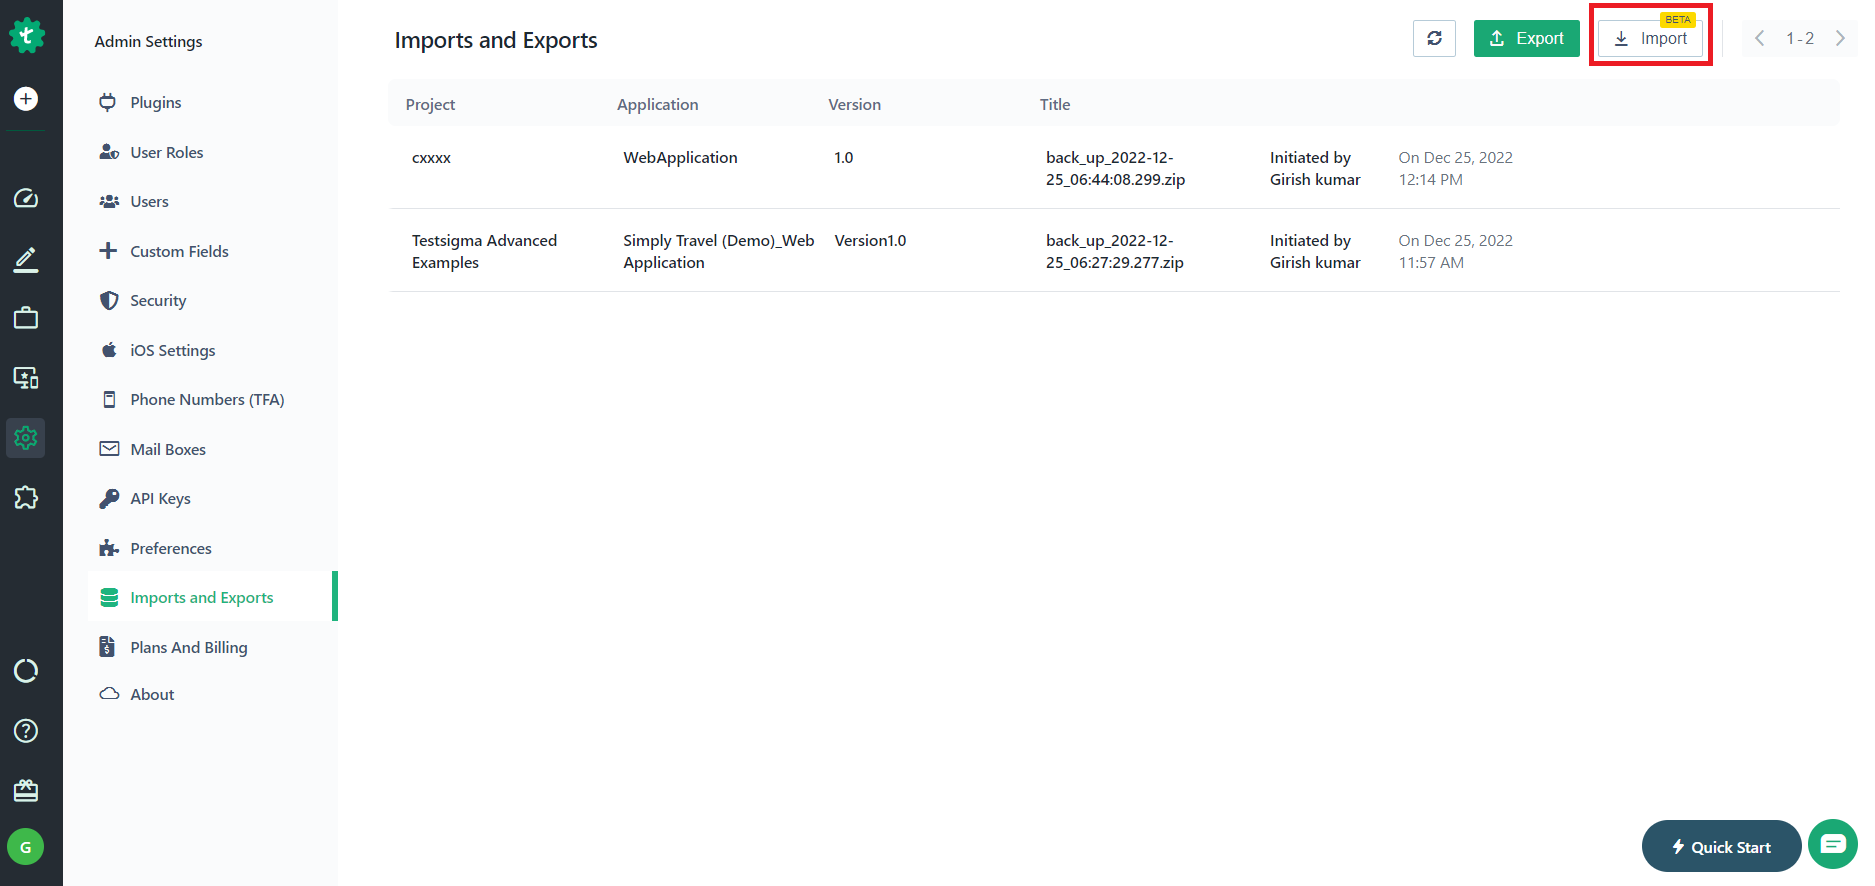Click the cxxxx project cell
1875x886 pixels.
[x=432, y=157]
